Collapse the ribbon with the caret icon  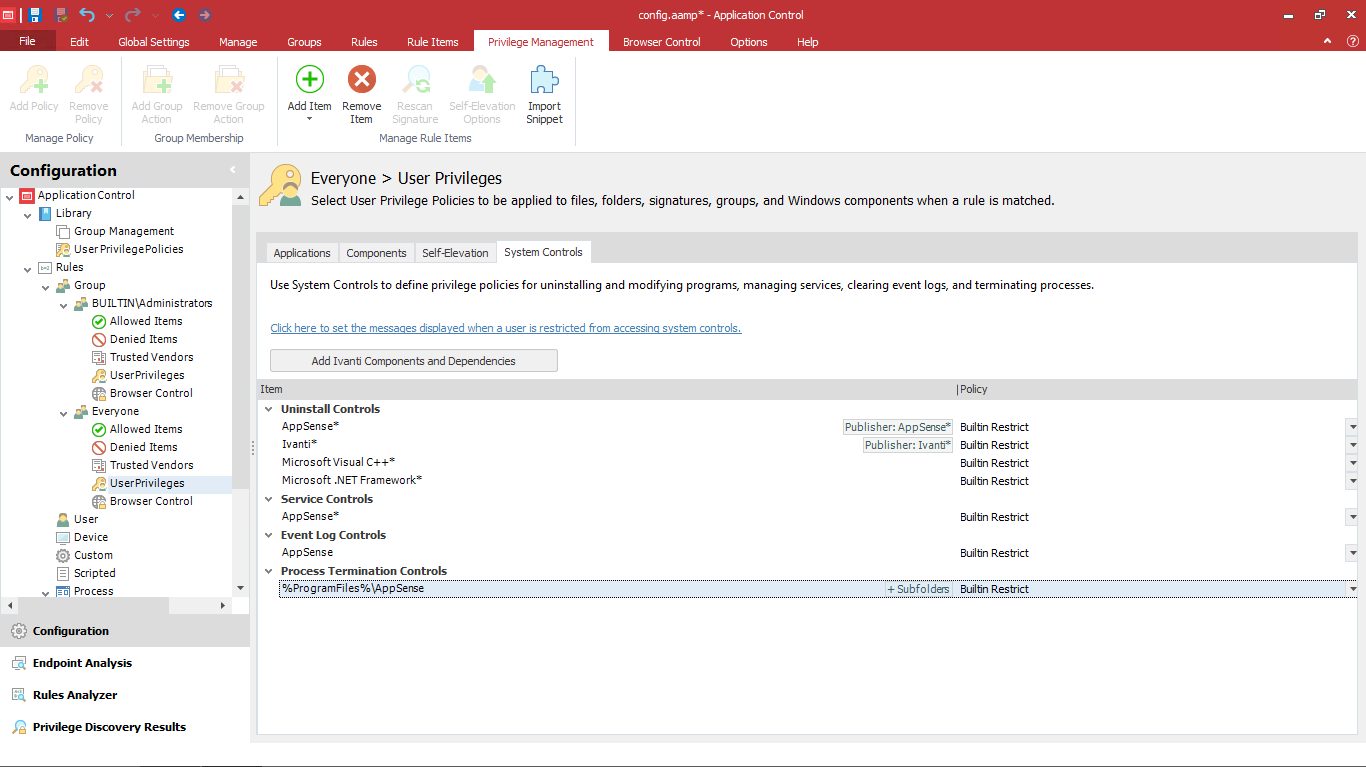(1327, 41)
